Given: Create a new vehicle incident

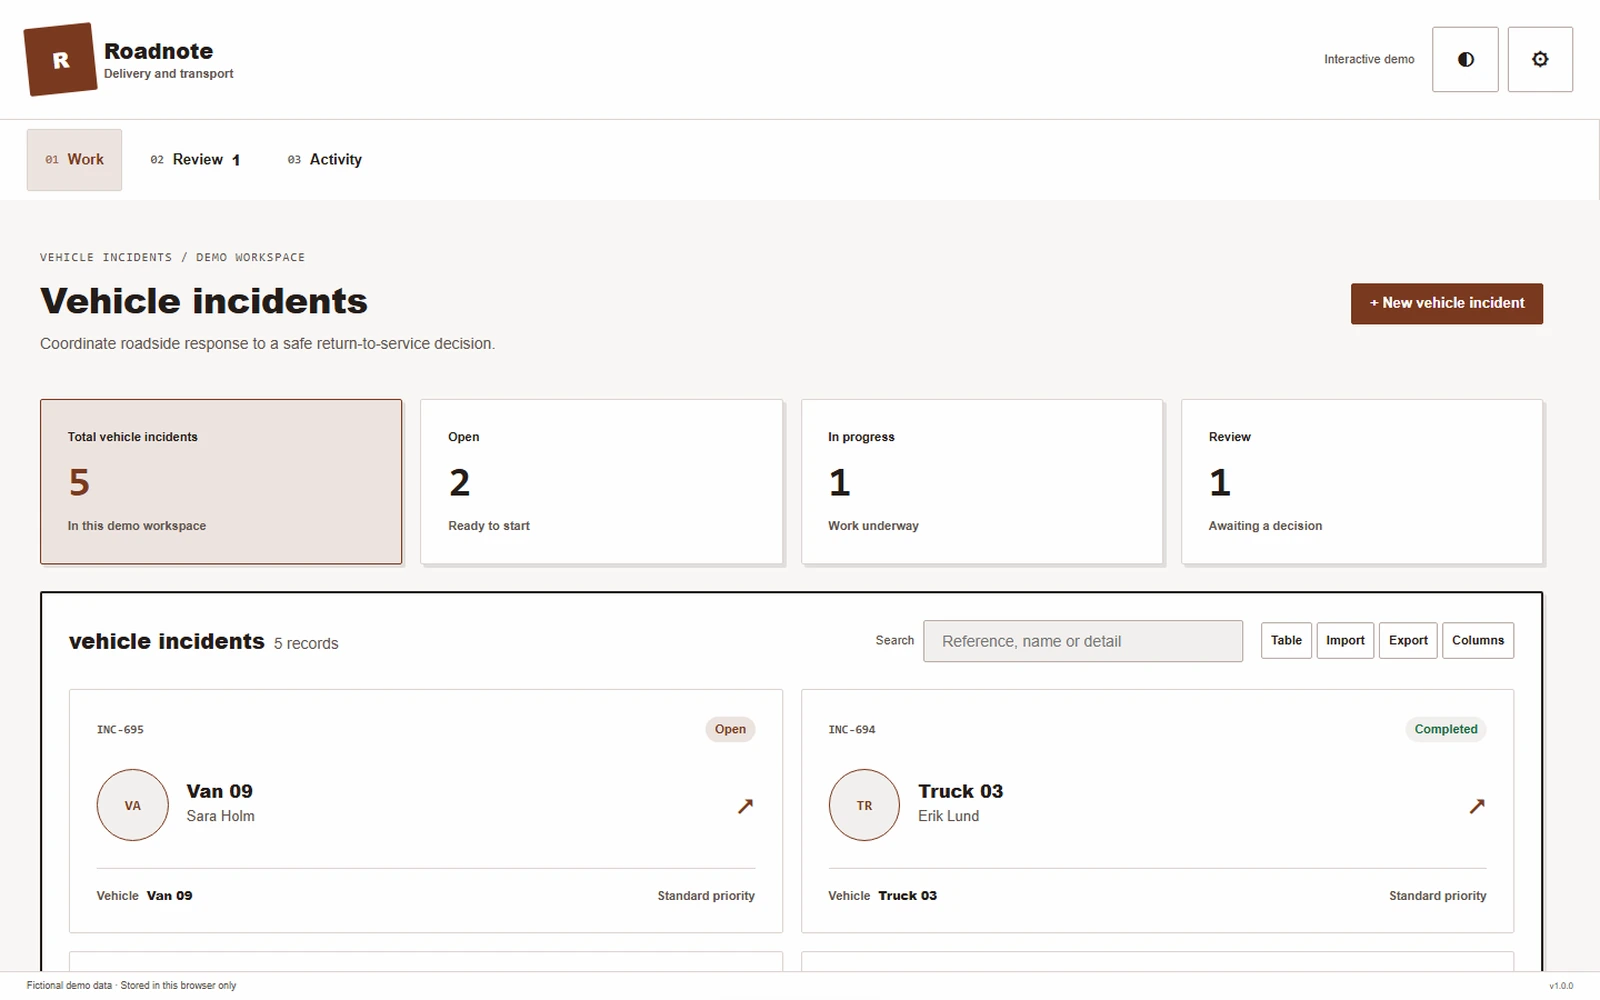Looking at the screenshot, I should click(x=1446, y=303).
